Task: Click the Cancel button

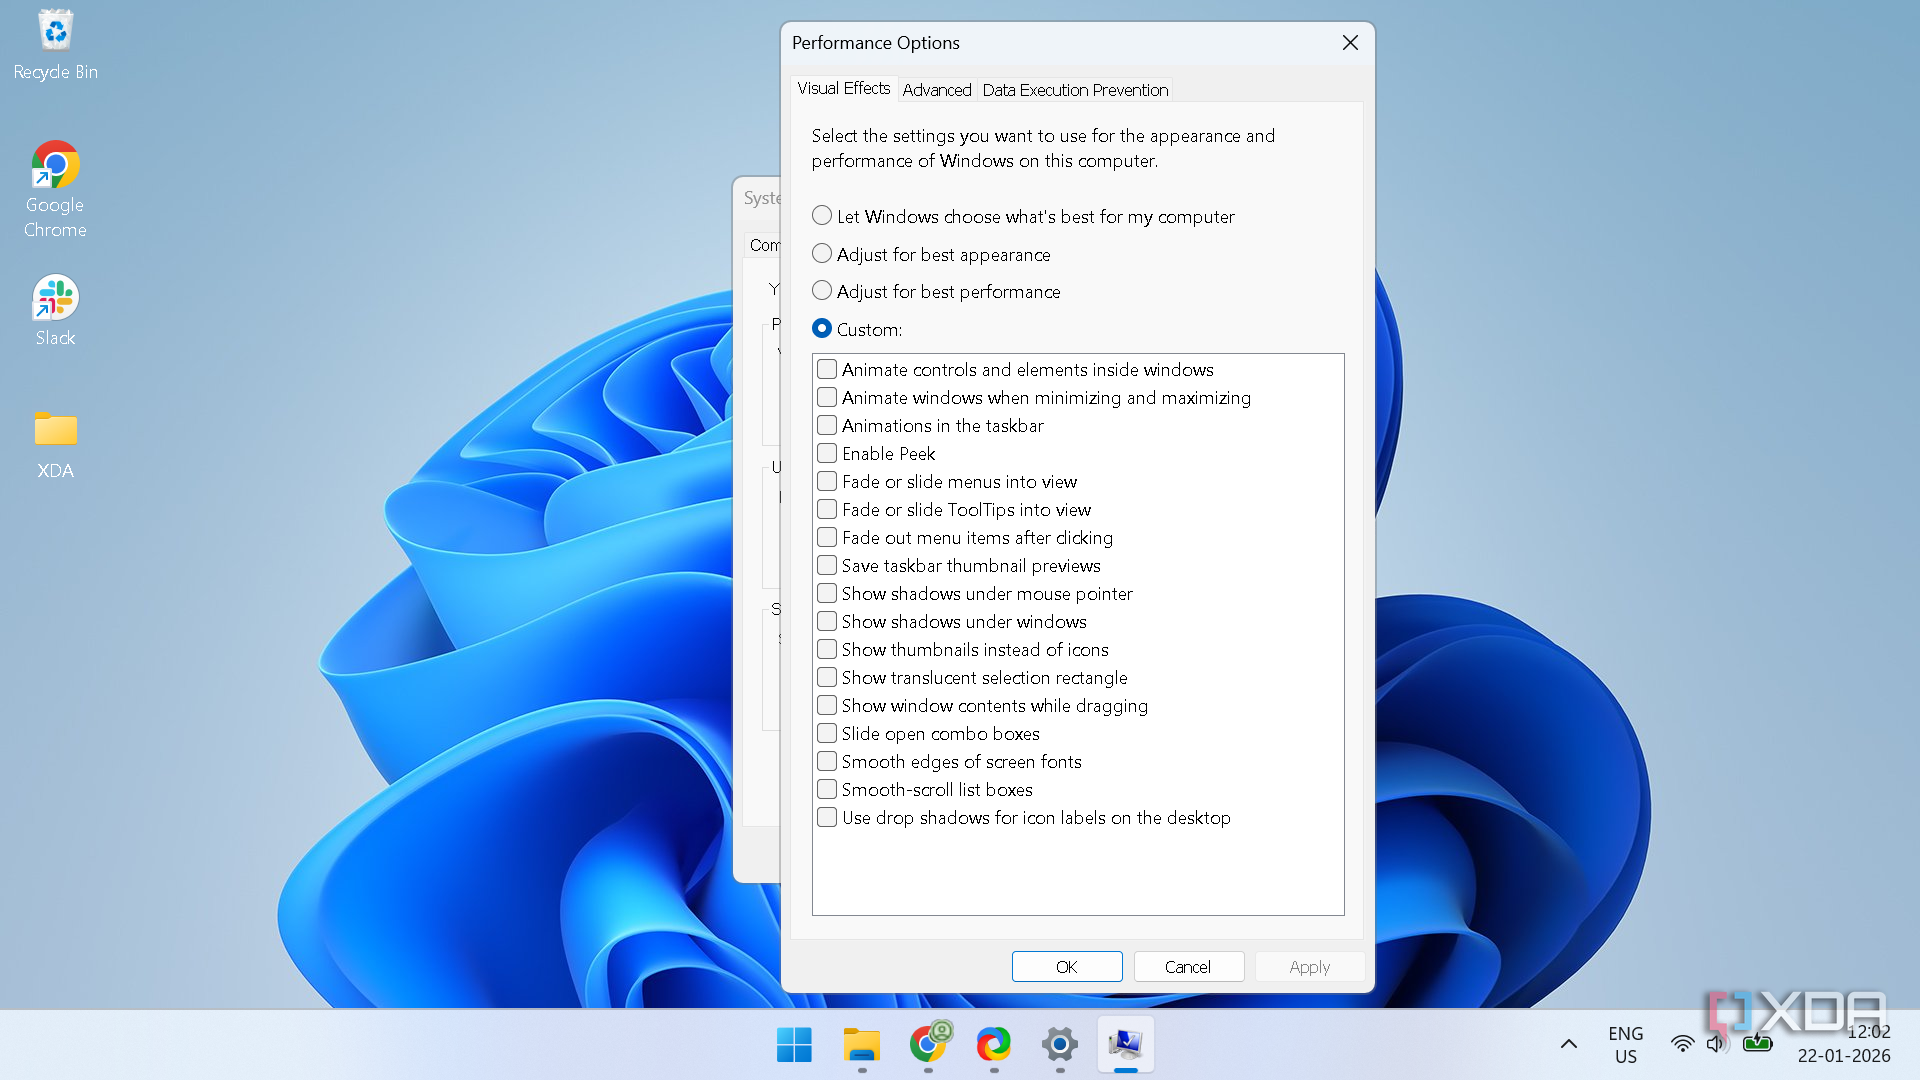Action: (x=1188, y=967)
